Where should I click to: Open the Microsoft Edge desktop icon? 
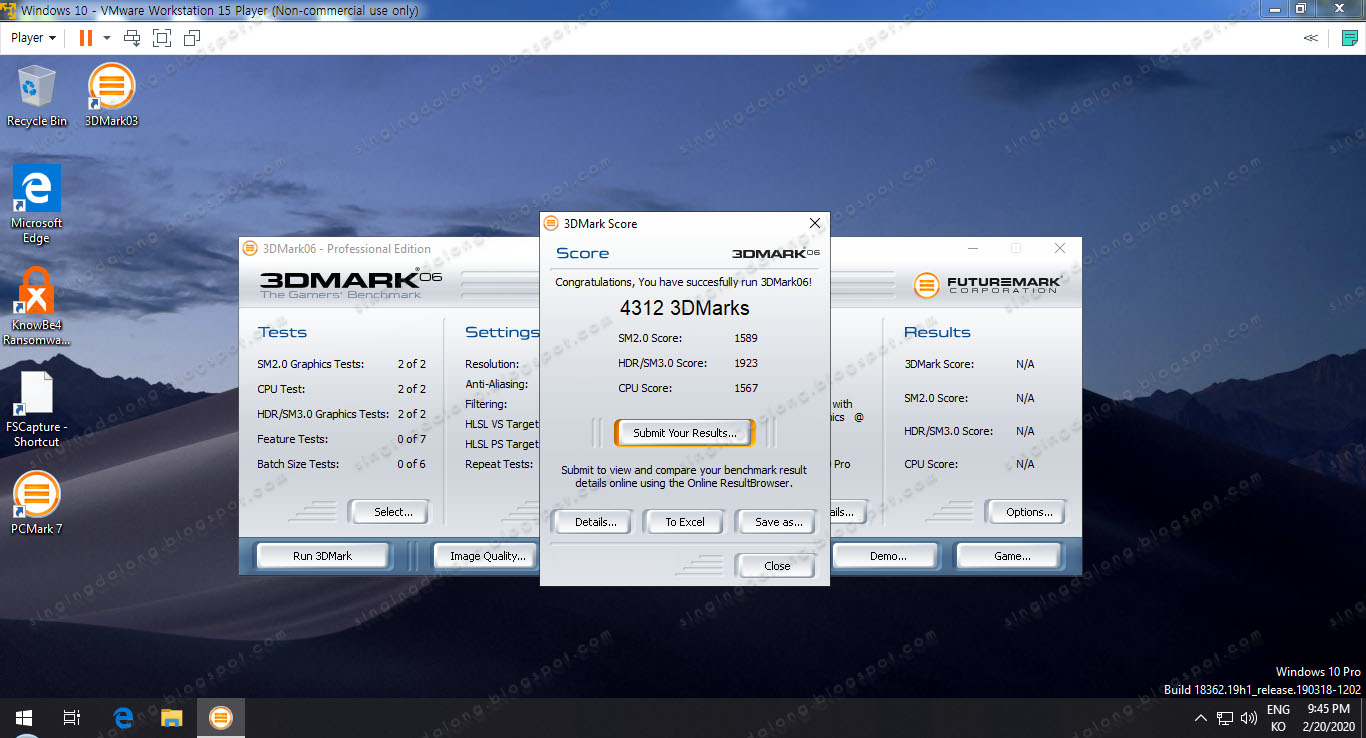point(37,204)
